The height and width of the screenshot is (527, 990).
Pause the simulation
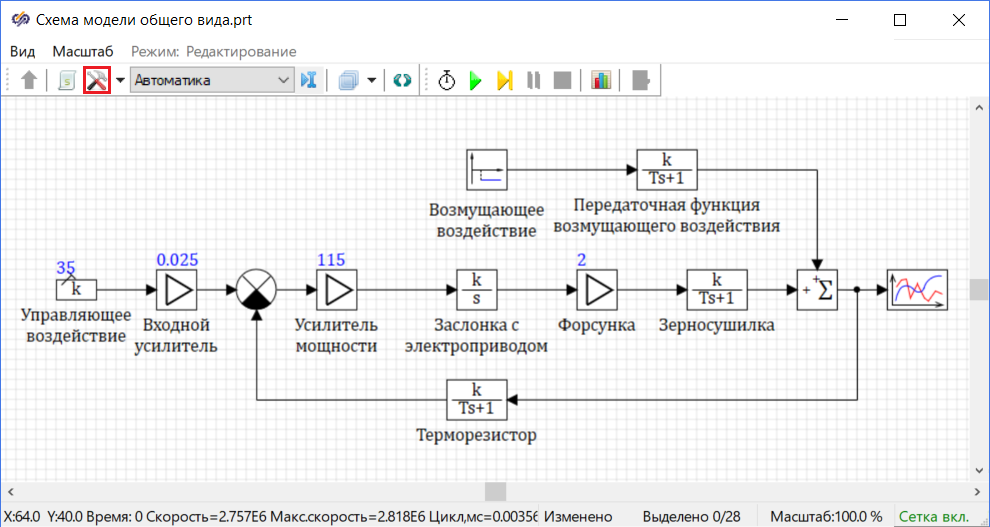534,81
